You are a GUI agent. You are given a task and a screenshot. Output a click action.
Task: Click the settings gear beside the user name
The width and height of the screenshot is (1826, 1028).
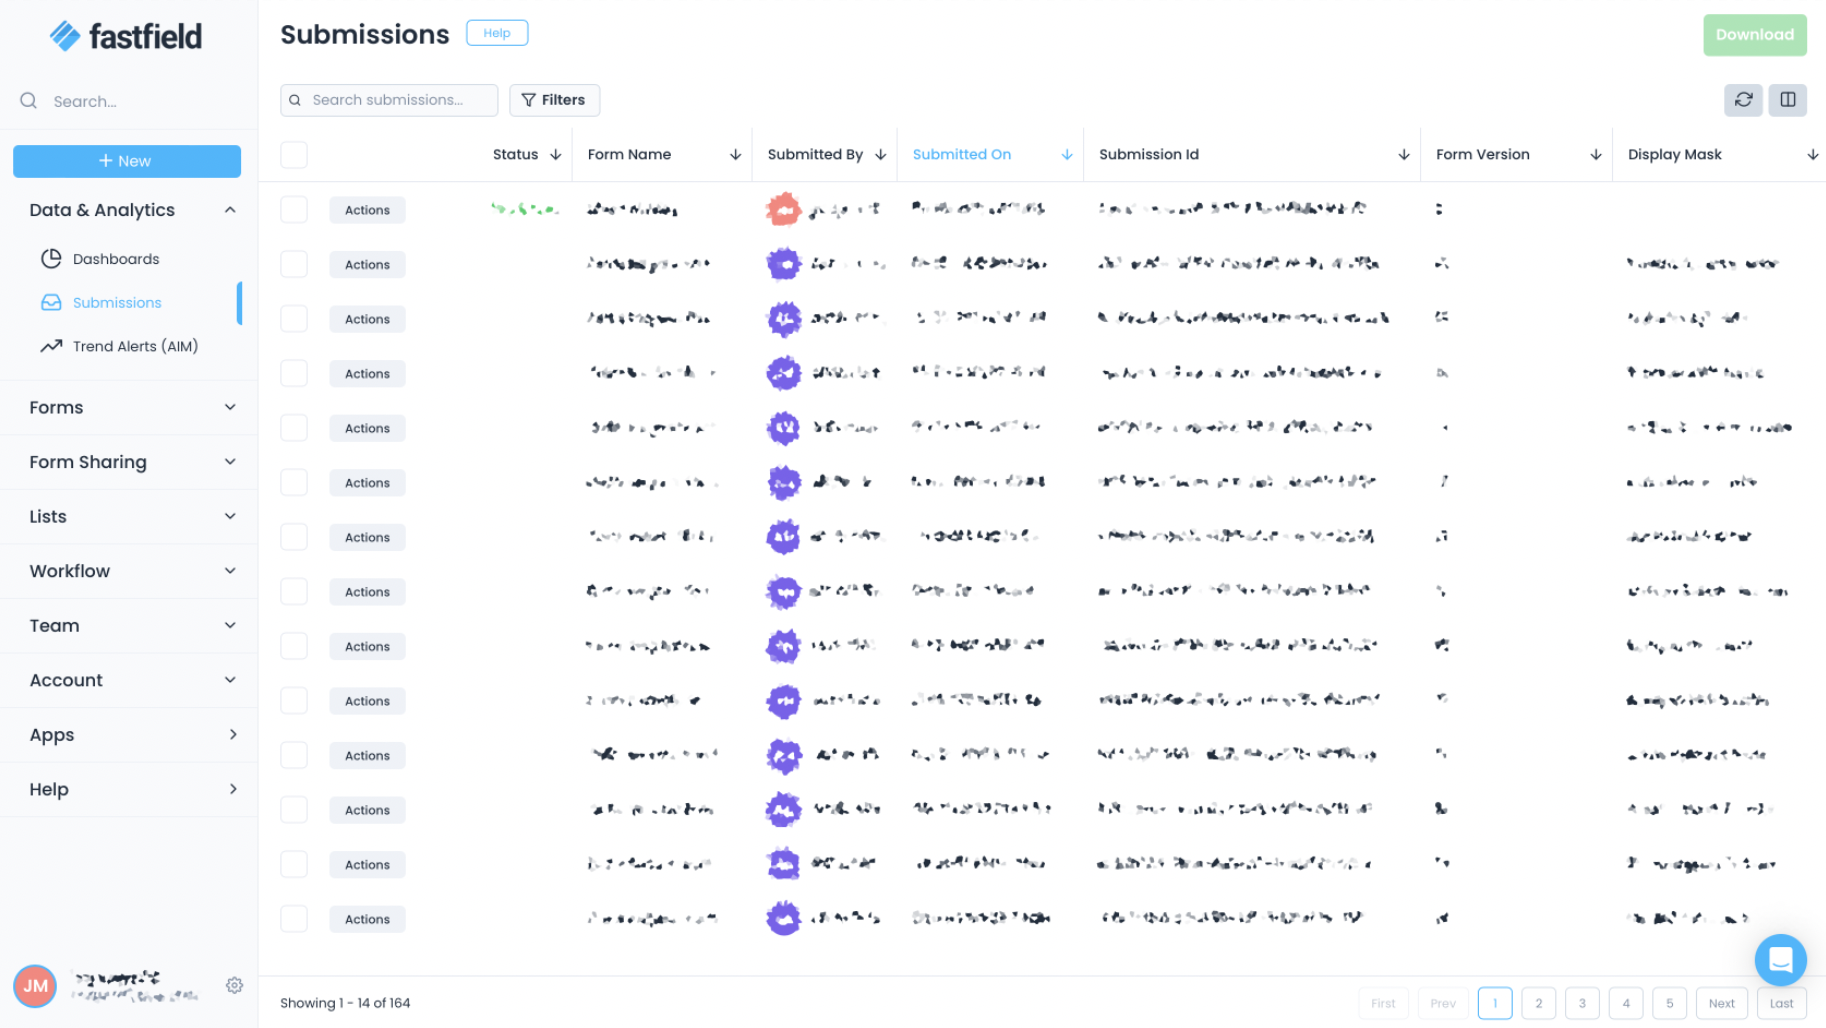click(x=234, y=986)
